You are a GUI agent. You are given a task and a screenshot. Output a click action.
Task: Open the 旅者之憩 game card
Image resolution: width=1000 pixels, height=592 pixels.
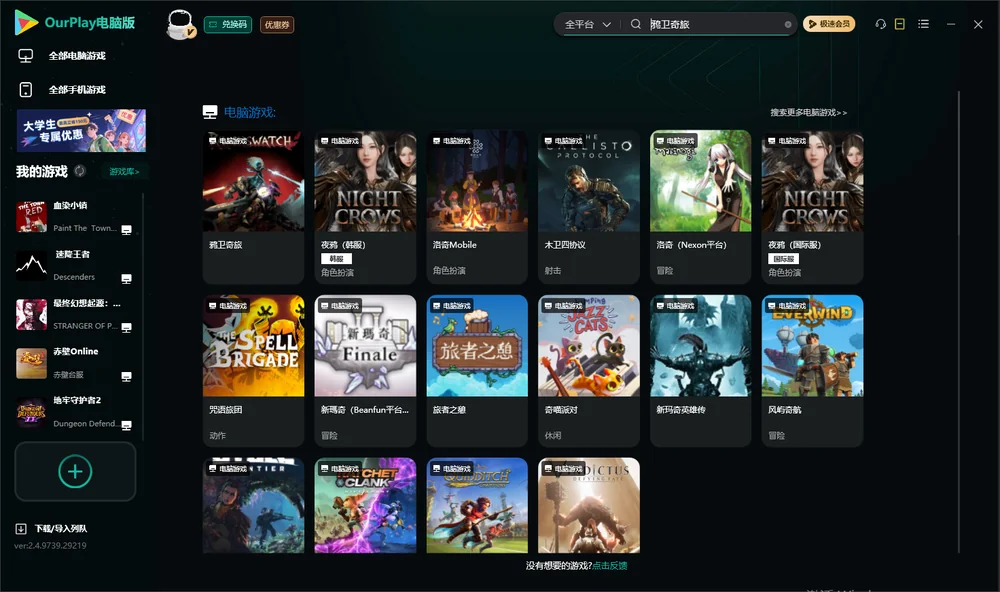(x=477, y=371)
